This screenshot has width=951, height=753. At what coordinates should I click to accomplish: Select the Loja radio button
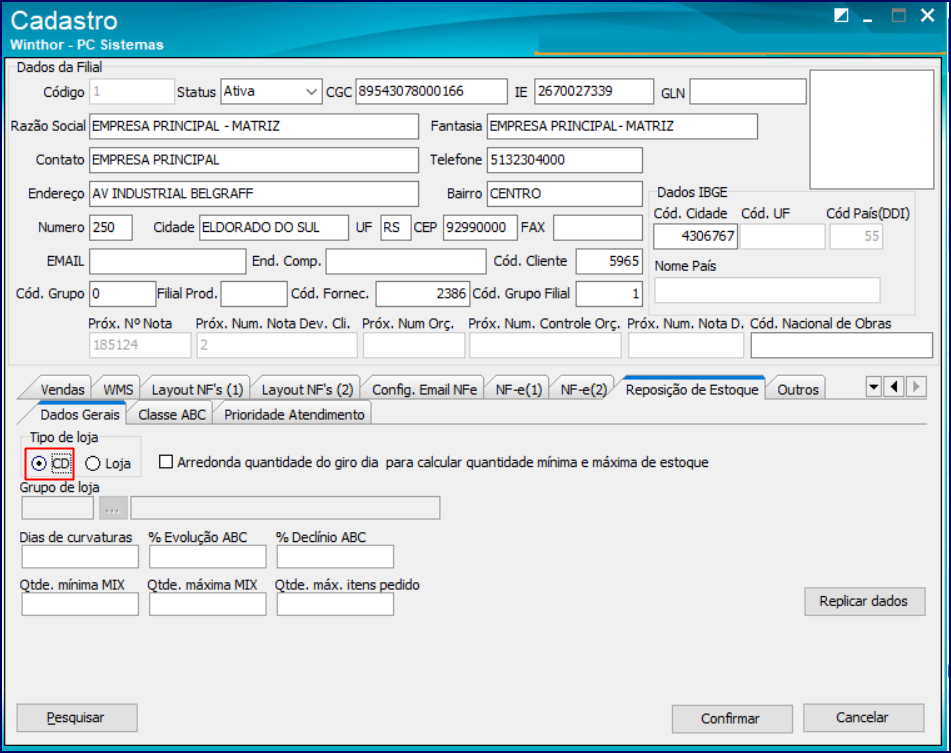(92, 464)
